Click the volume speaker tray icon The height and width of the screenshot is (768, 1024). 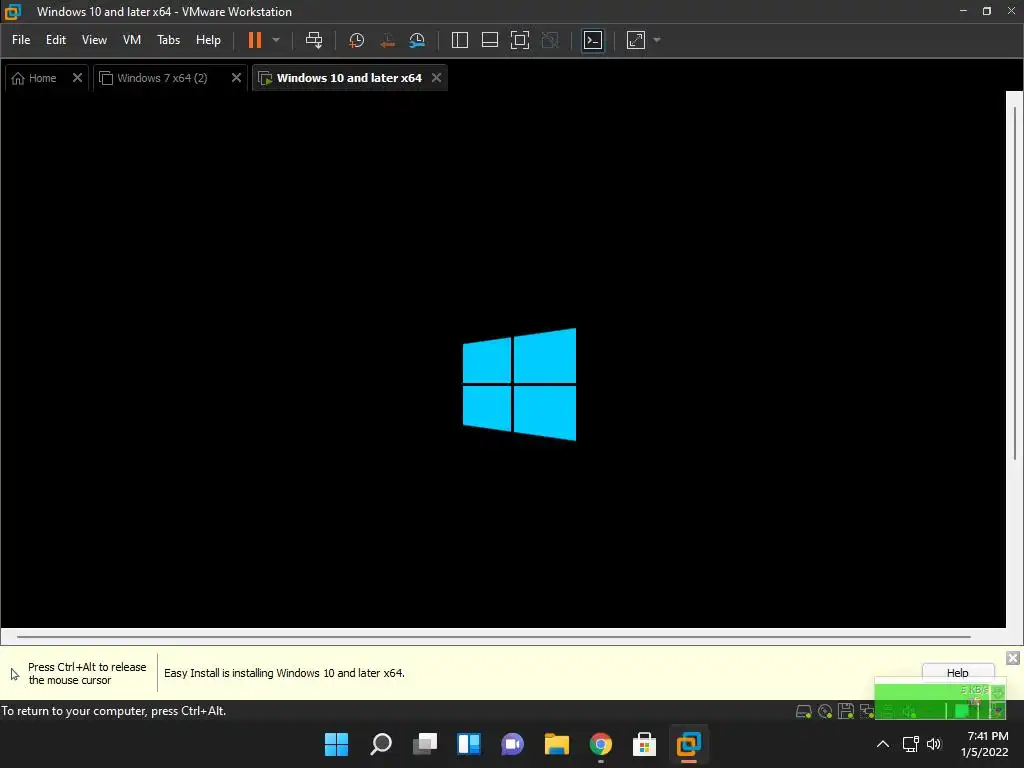click(x=934, y=744)
